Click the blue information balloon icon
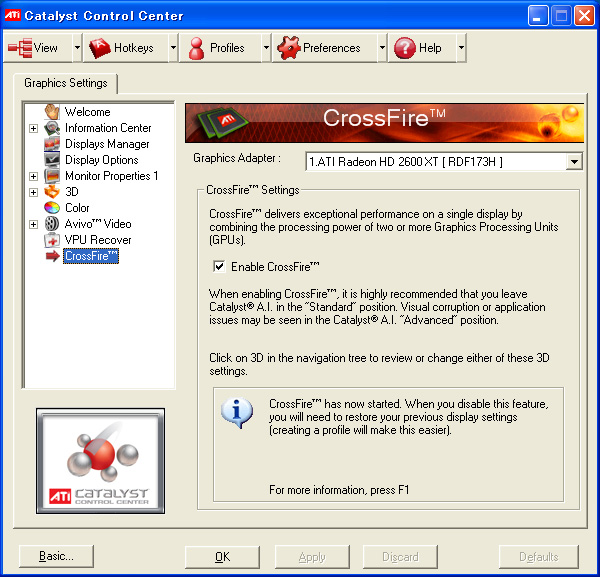Screen dimensions: 600x577 pos(237,412)
